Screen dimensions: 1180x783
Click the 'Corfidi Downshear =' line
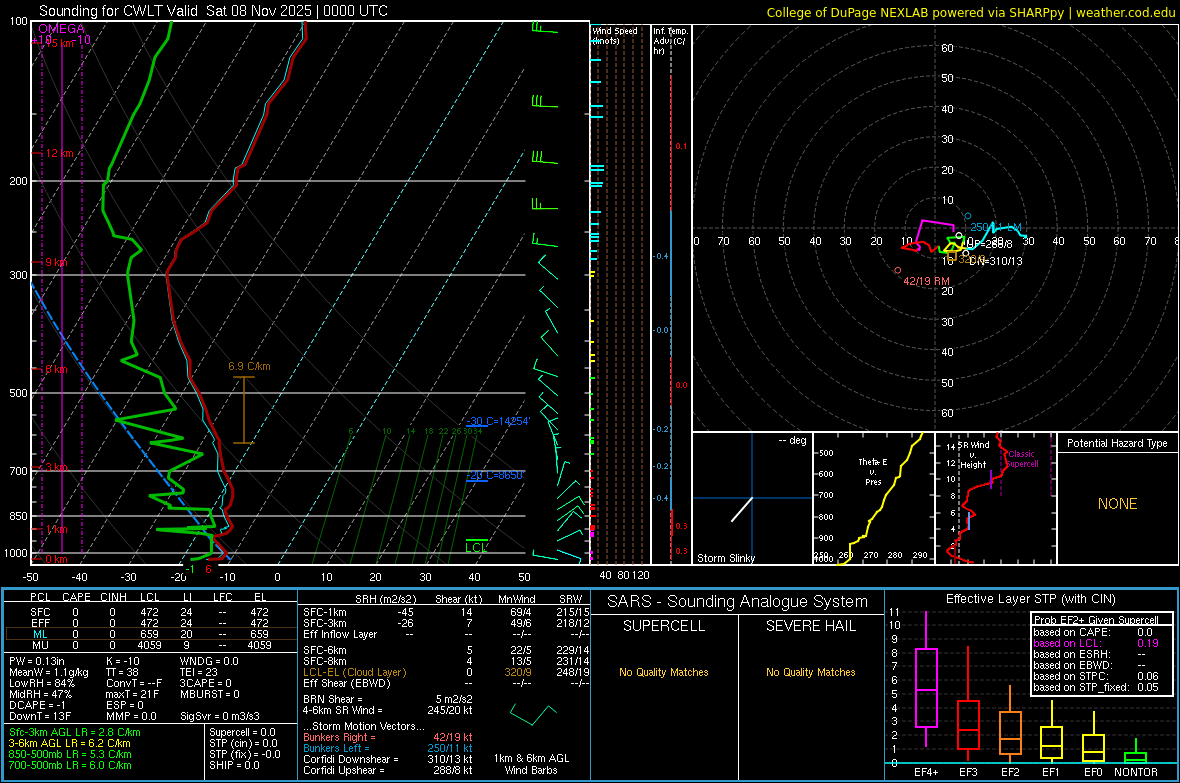(388, 759)
